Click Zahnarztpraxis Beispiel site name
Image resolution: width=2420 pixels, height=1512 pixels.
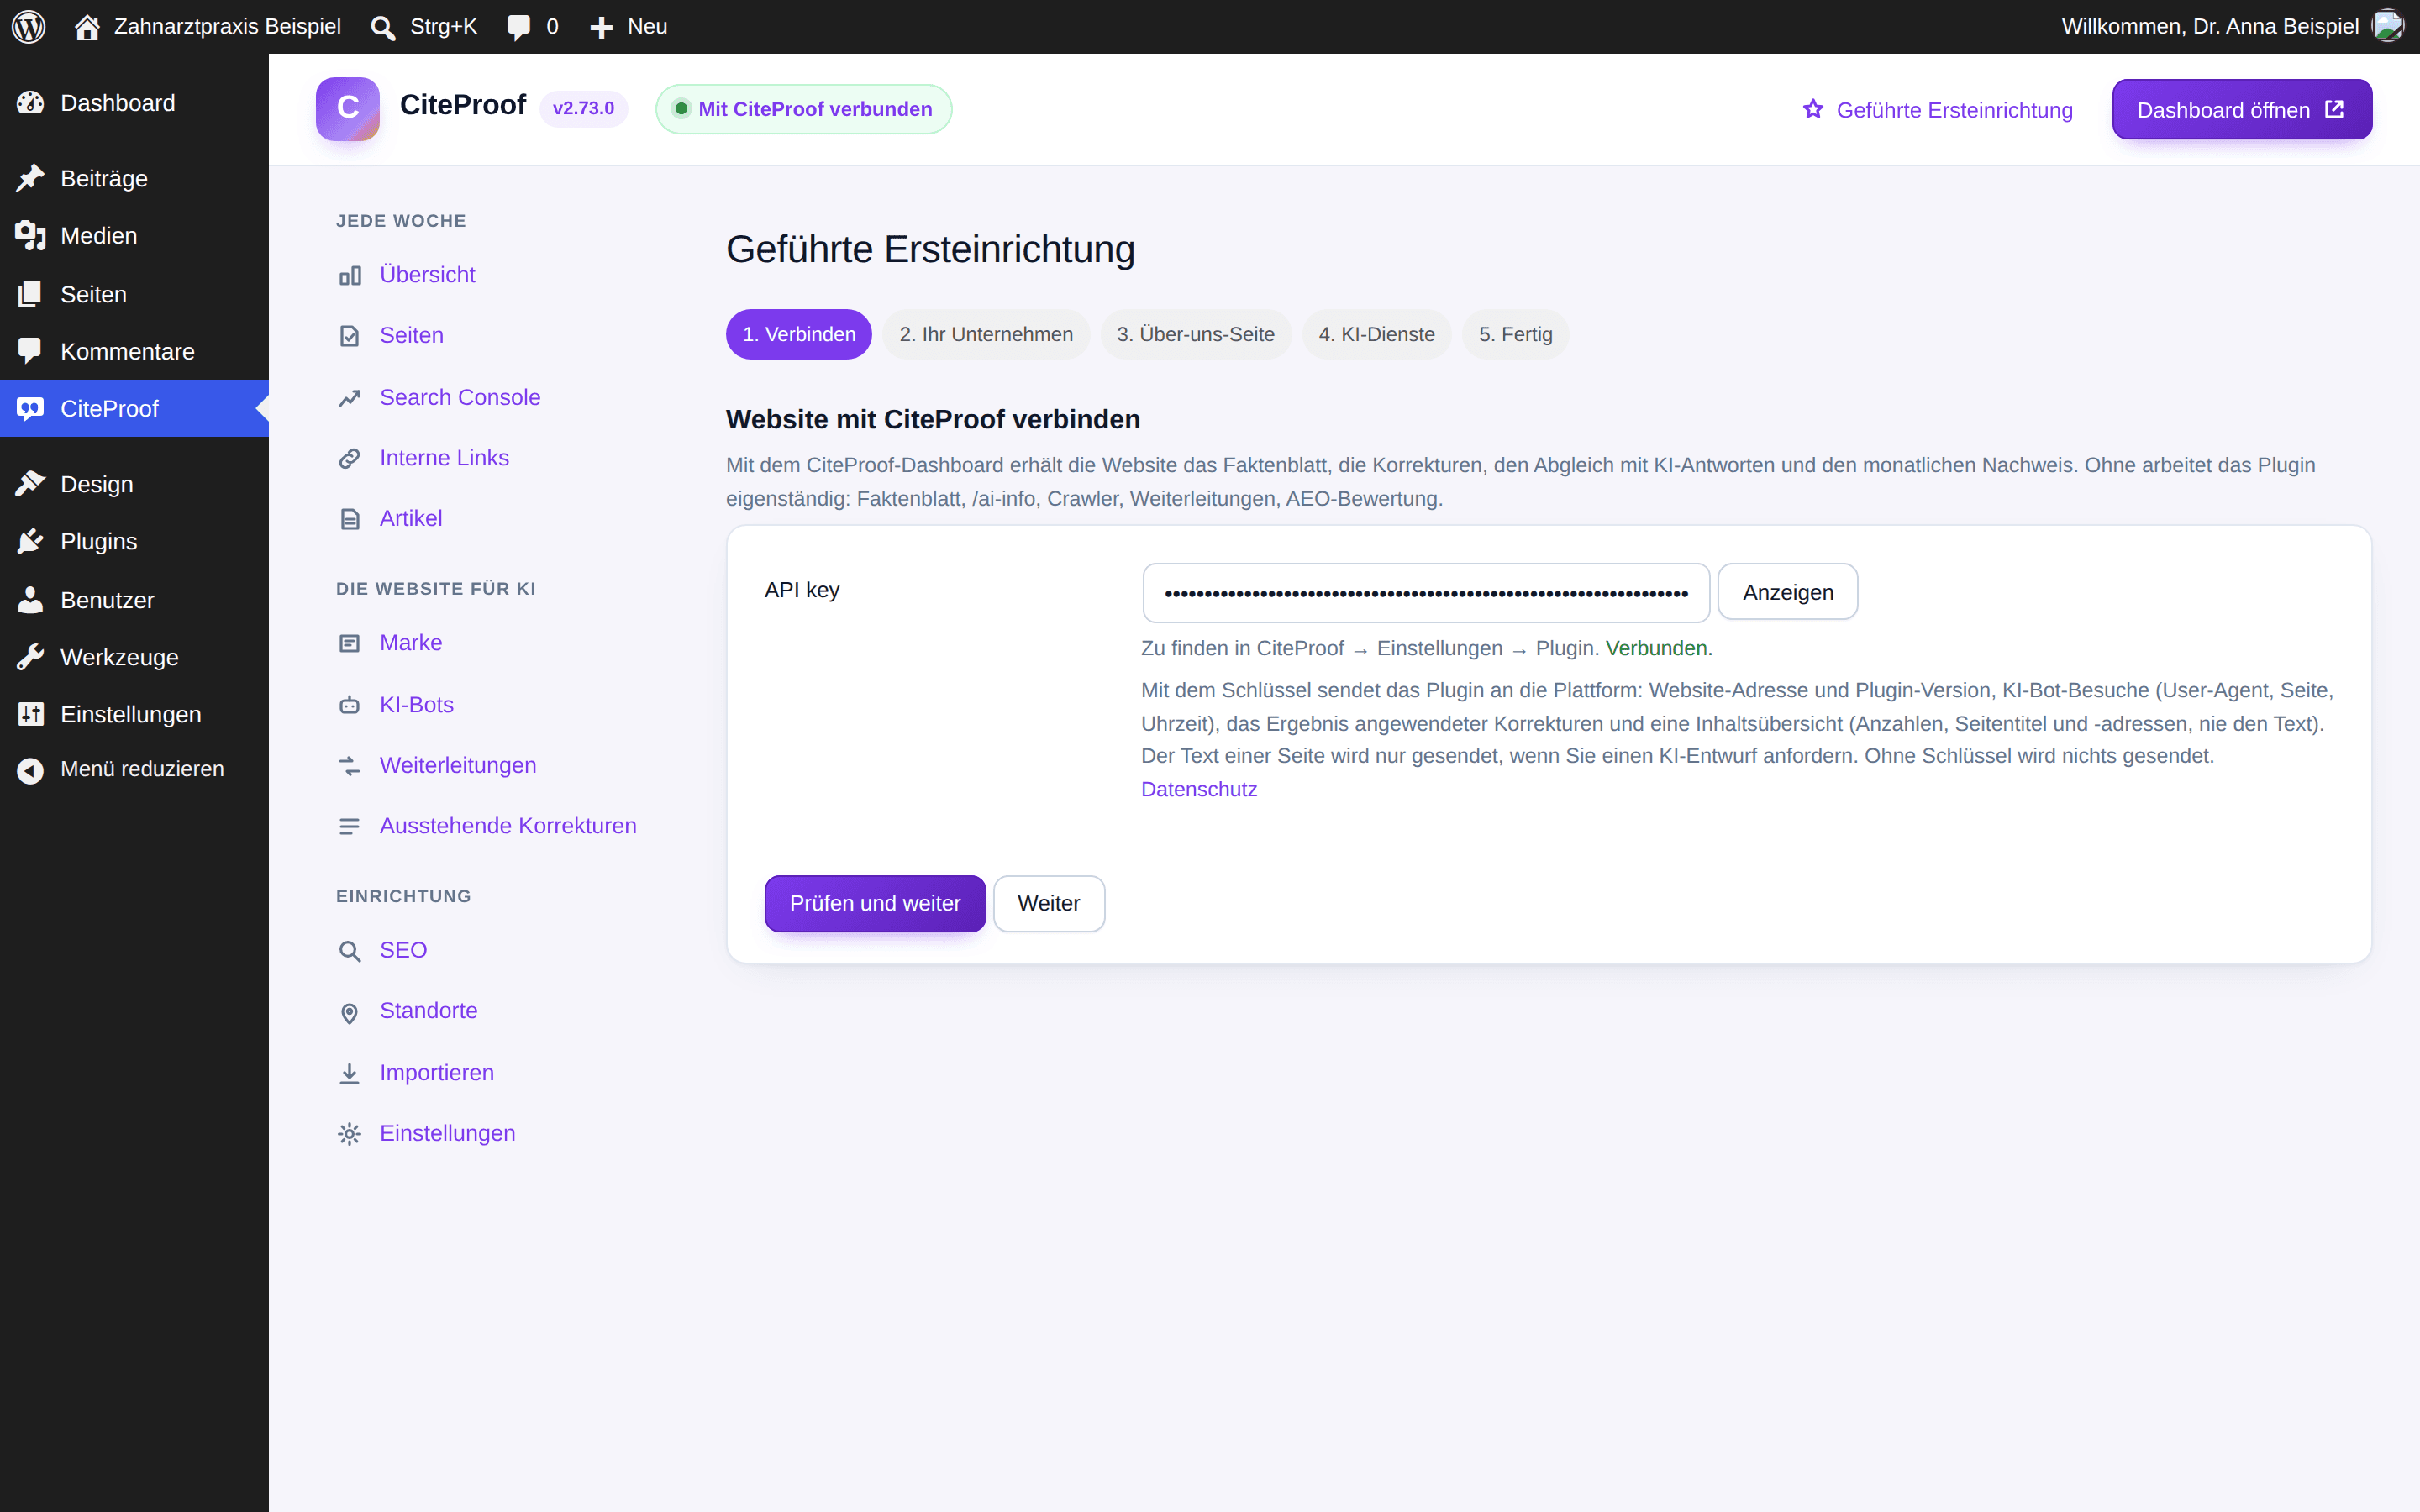(x=227, y=26)
